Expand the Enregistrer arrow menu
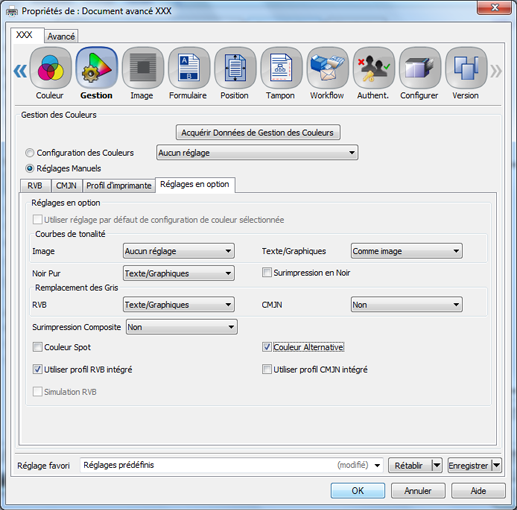Screen dimensions: 517x510 [x=497, y=465]
